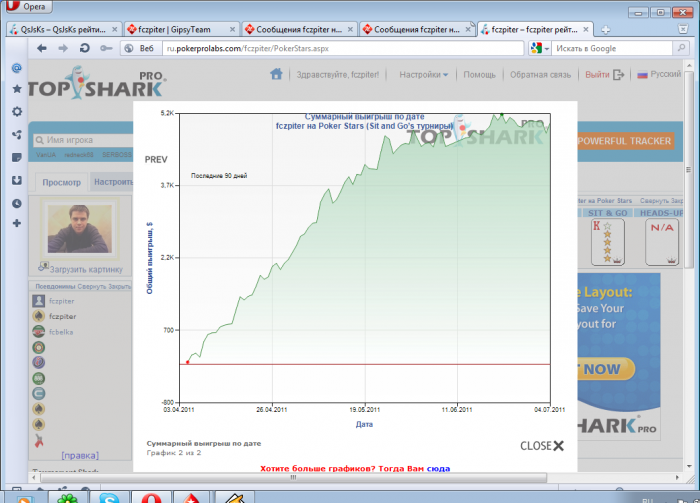The height and width of the screenshot is (503, 700).
Task: Open the widgets gear panel icon
Action: click(17, 112)
